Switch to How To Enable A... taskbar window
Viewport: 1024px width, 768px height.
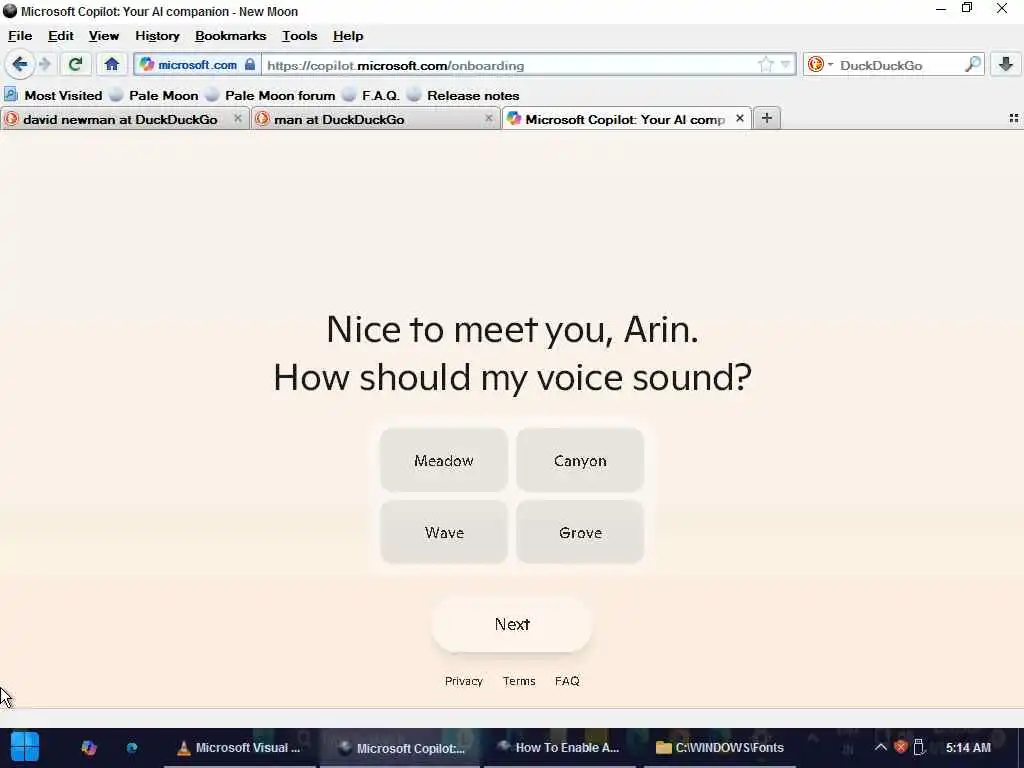[558, 748]
